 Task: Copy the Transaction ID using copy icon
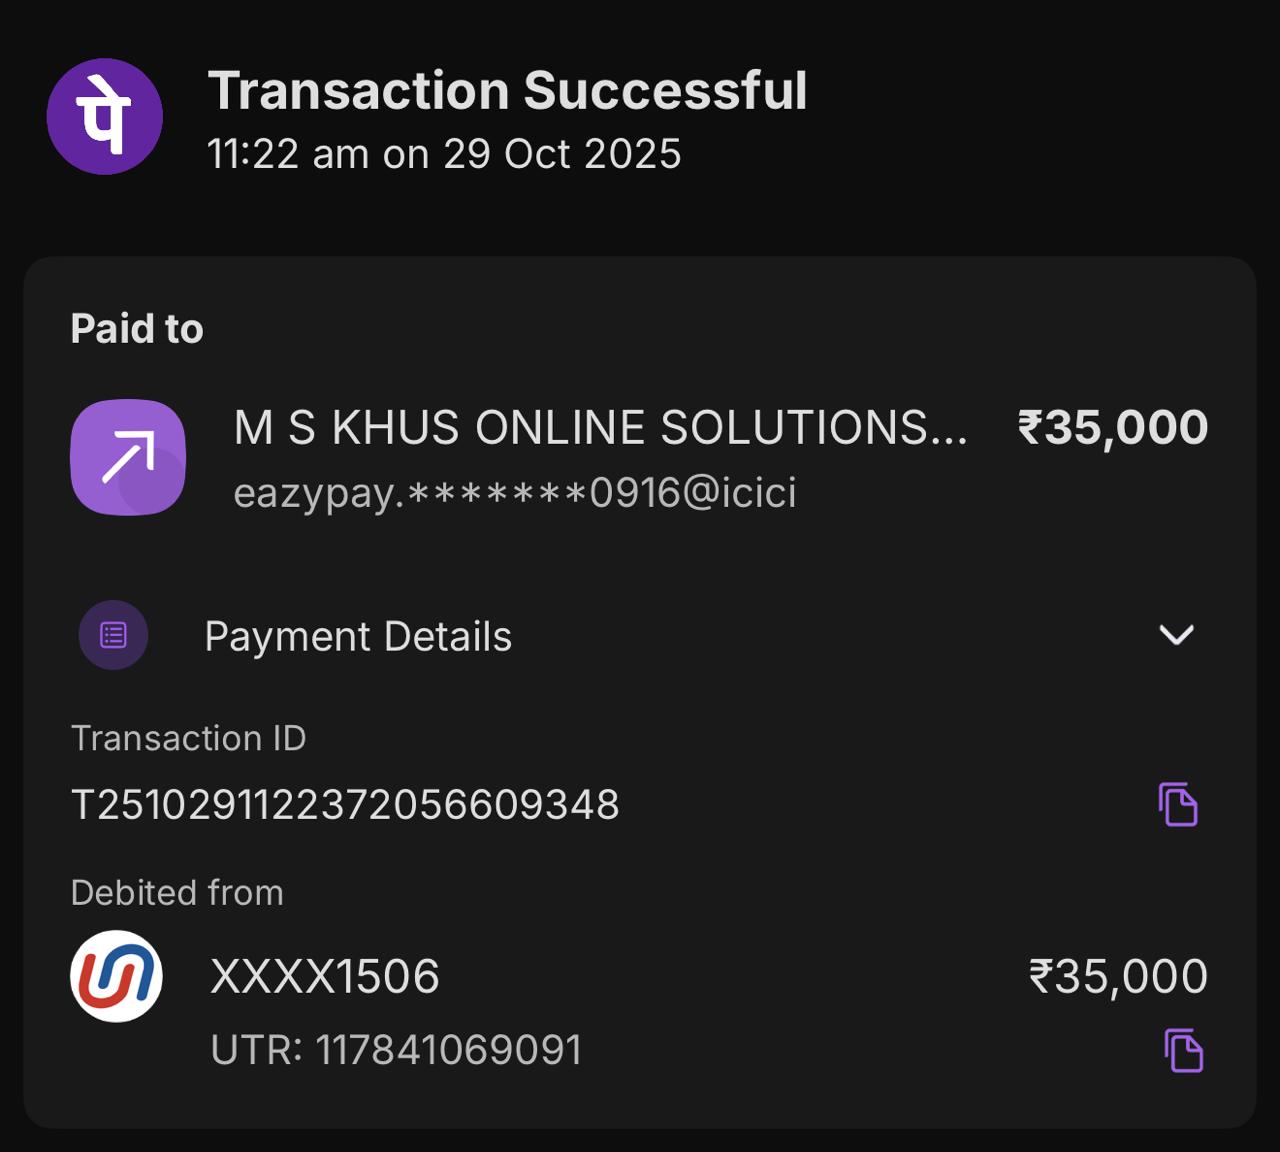(x=1178, y=804)
